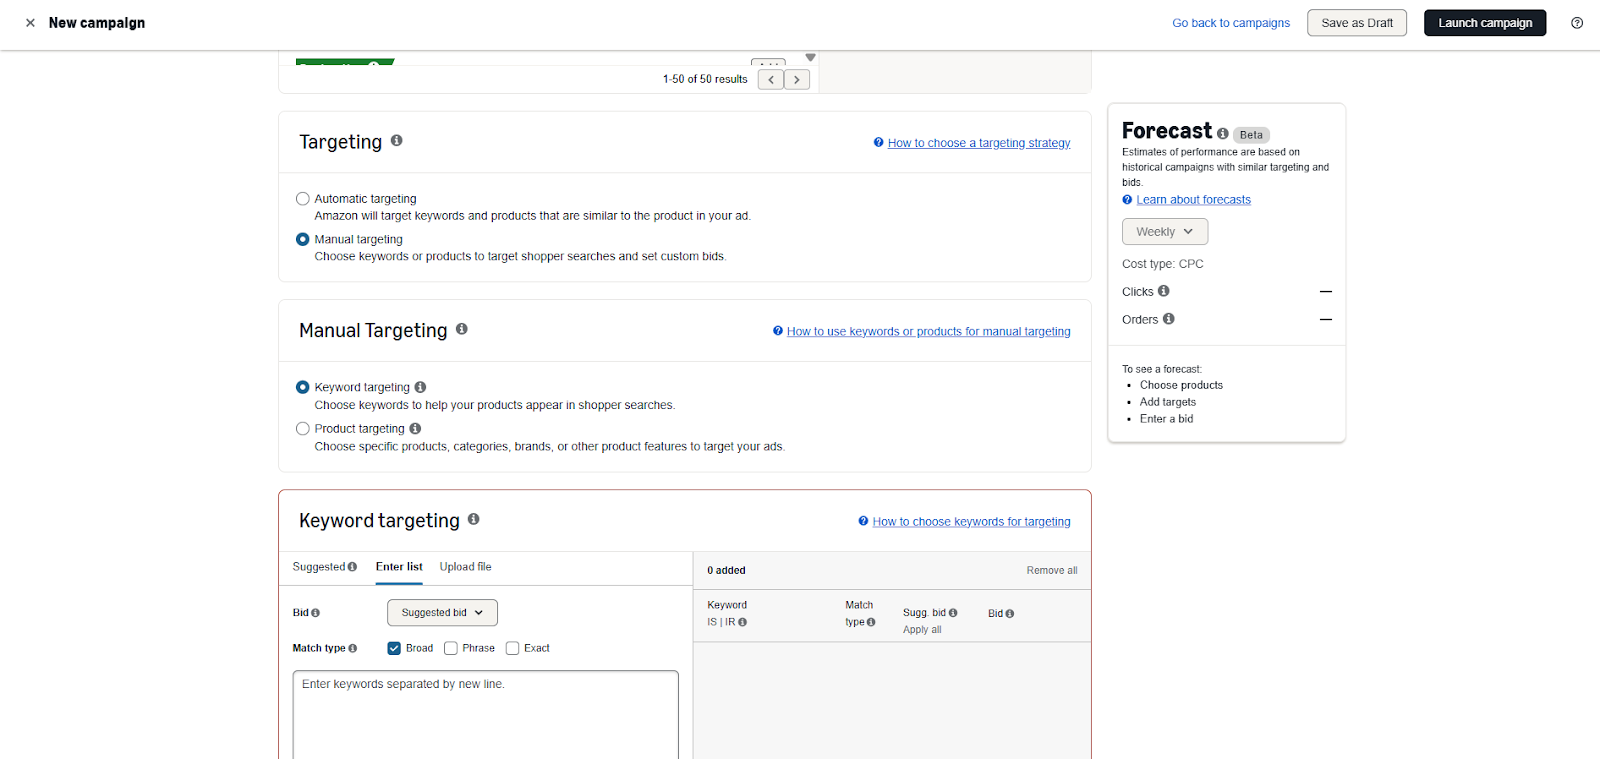Open the help question mark icon in header
This screenshot has height=759, width=1600.
(x=1577, y=23)
